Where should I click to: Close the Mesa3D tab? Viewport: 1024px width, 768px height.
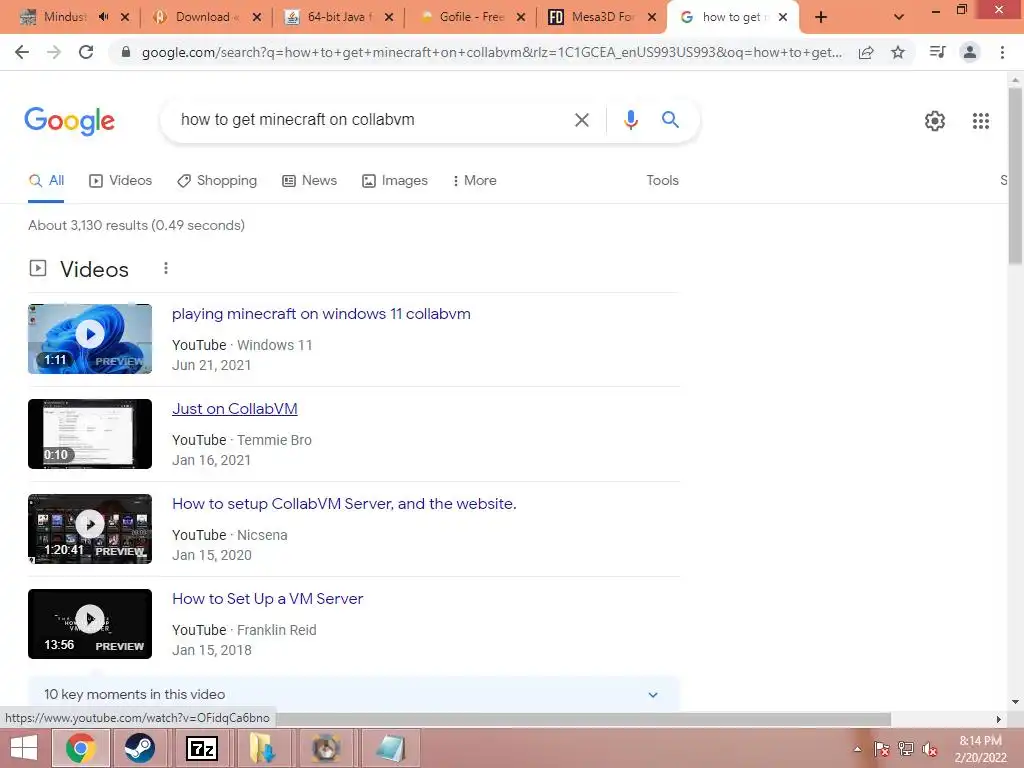652,18
